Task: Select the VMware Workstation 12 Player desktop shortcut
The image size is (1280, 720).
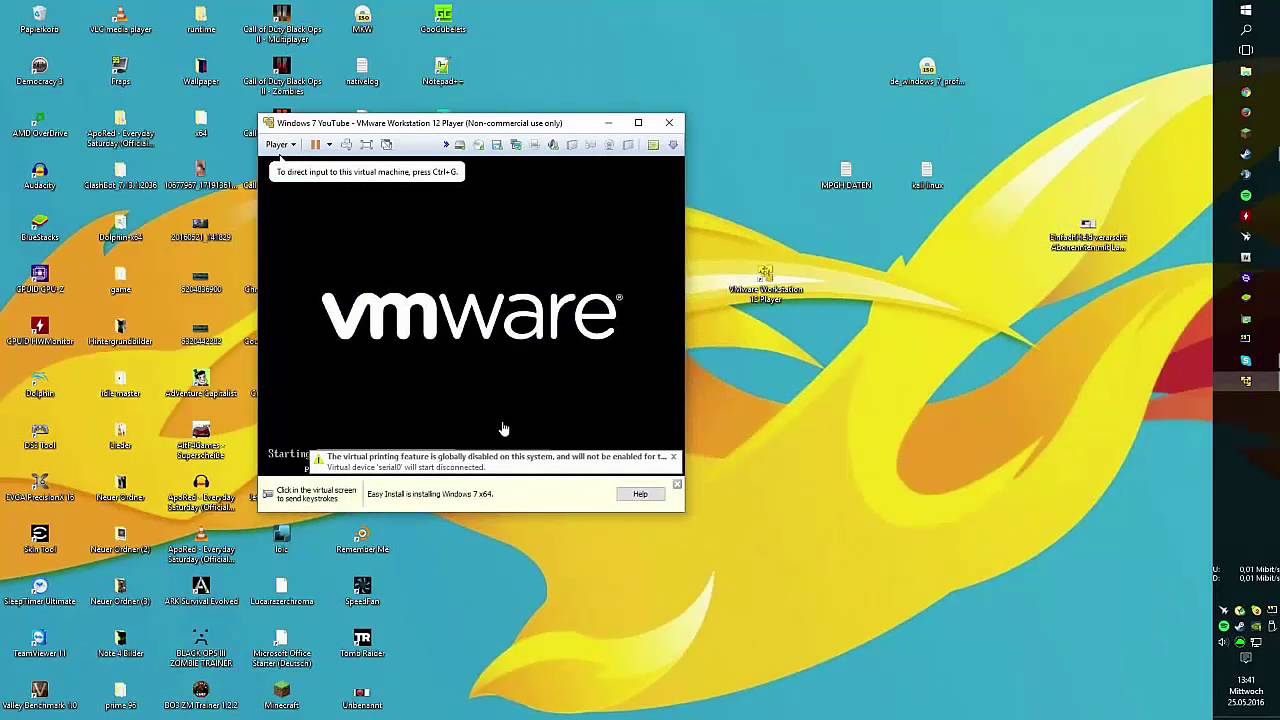Action: (766, 284)
